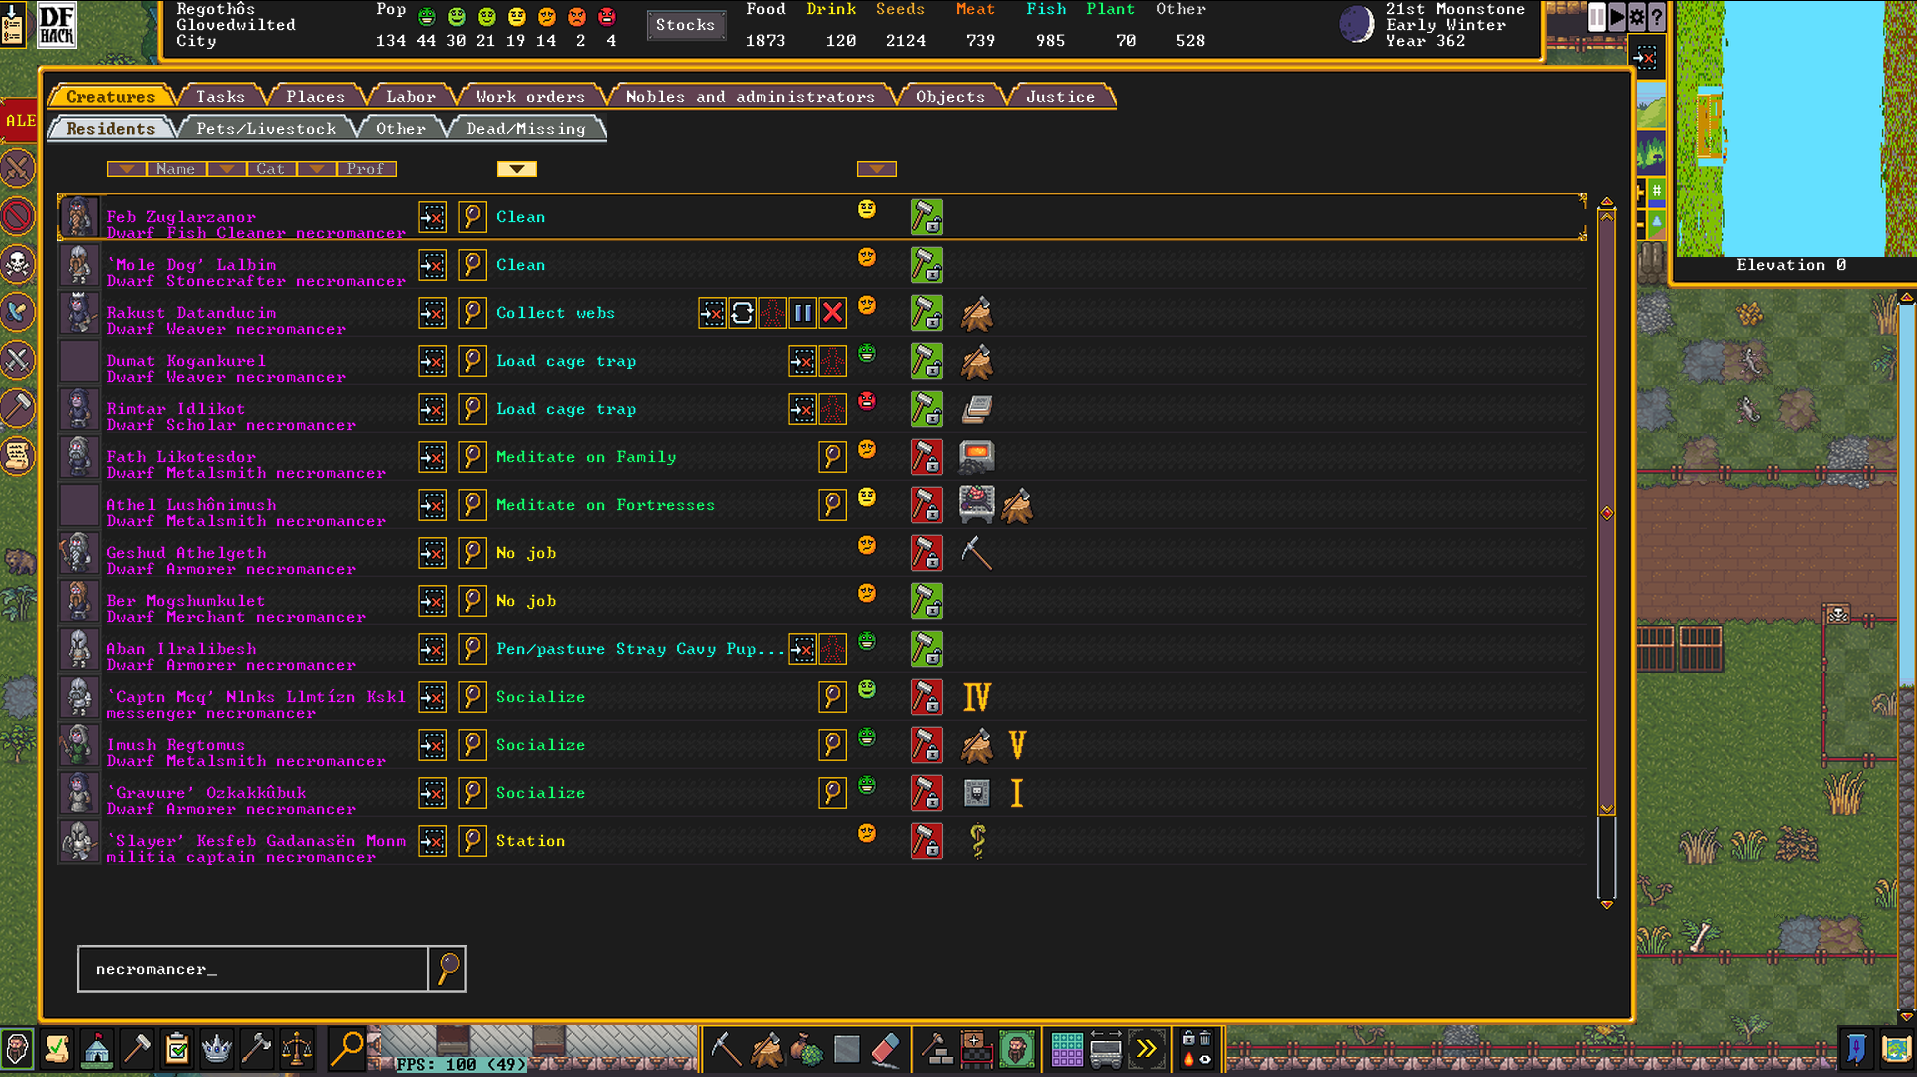Click the Stocks button

(685, 25)
